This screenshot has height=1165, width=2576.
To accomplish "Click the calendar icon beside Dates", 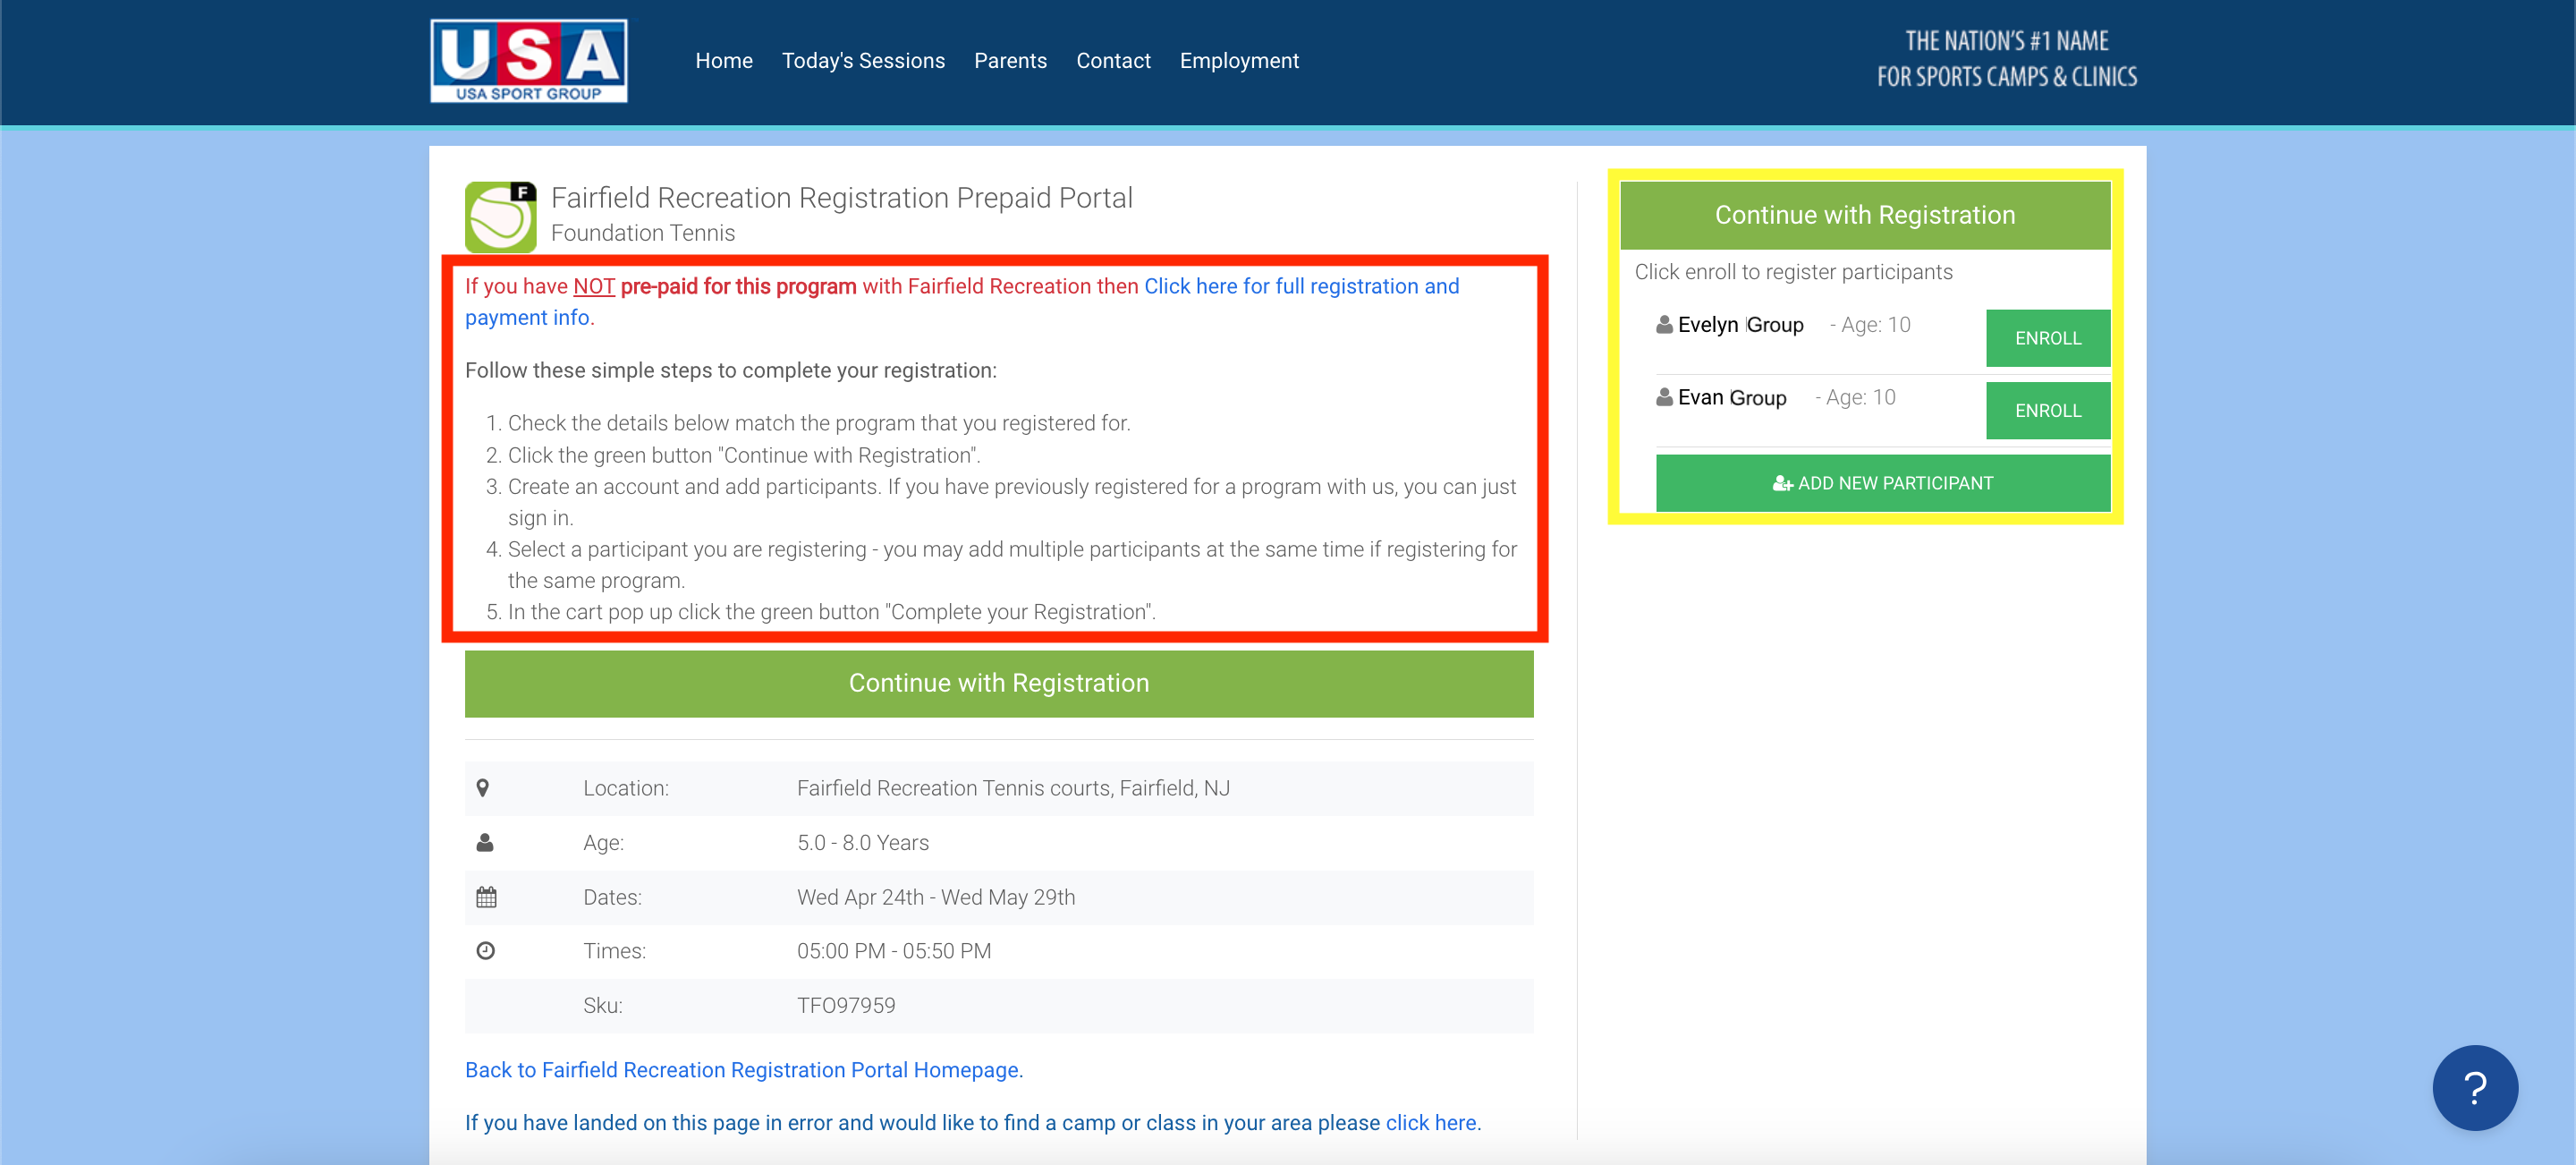I will (x=486, y=897).
